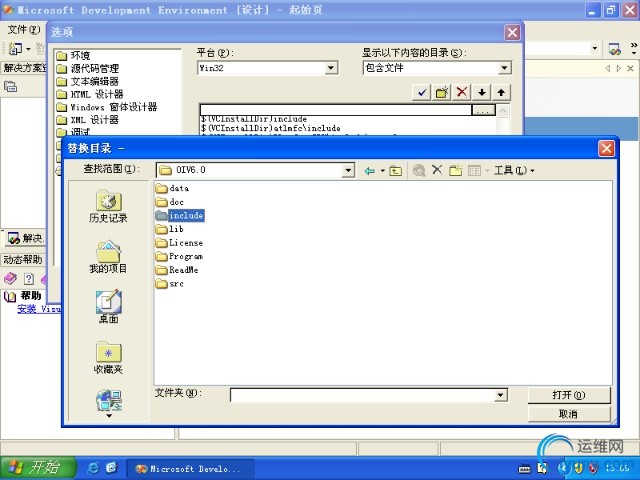Click the check-mark icon in the options dialog
This screenshot has width=640, height=480.
click(x=422, y=93)
